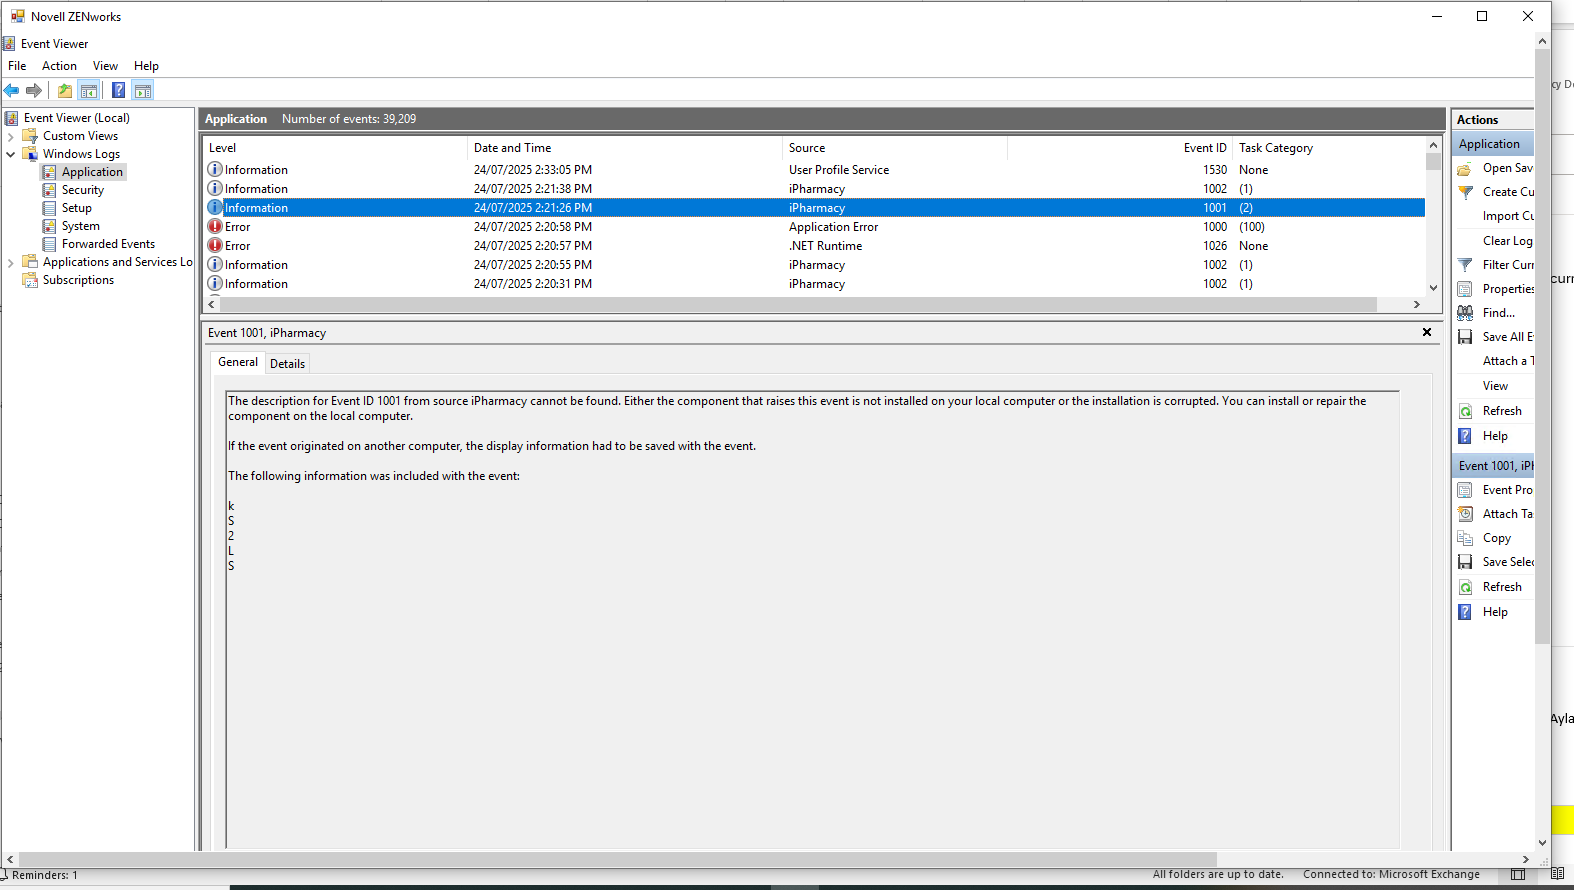Viewport: 1574px width, 890px height.
Task: Open the File menu
Action: (x=17, y=66)
